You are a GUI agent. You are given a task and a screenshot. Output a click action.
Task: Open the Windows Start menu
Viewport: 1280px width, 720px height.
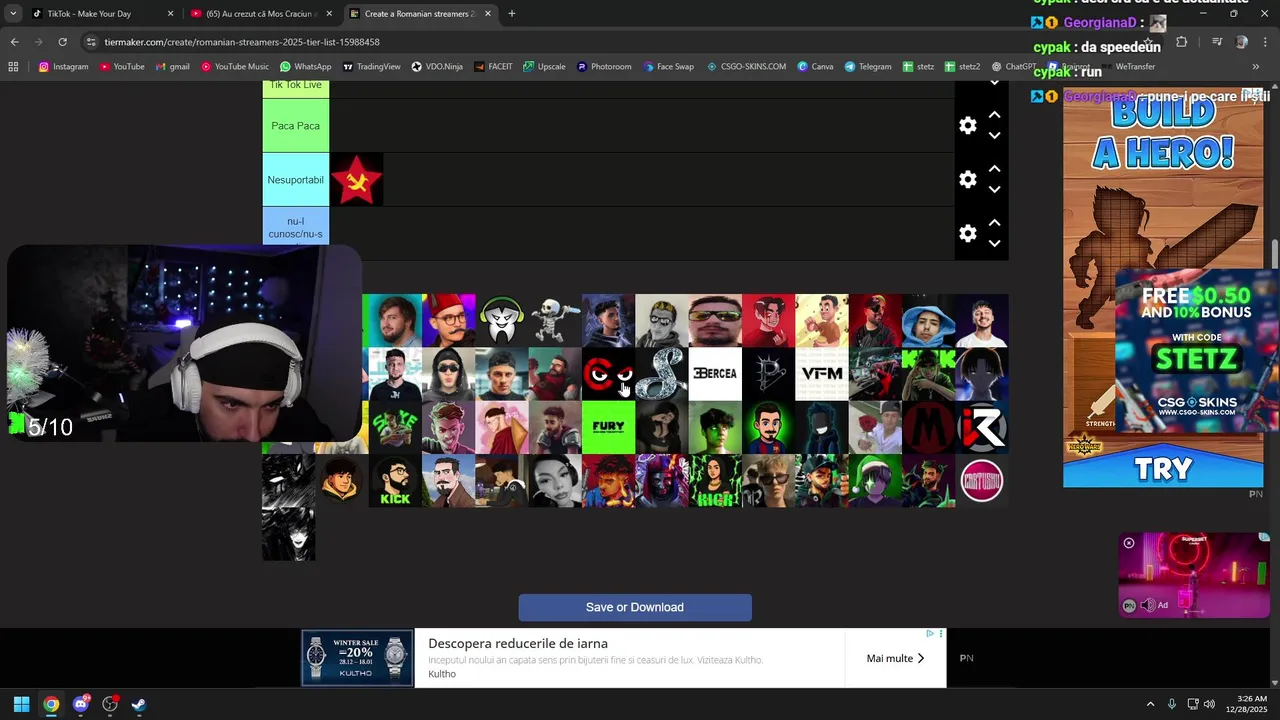tap(21, 704)
